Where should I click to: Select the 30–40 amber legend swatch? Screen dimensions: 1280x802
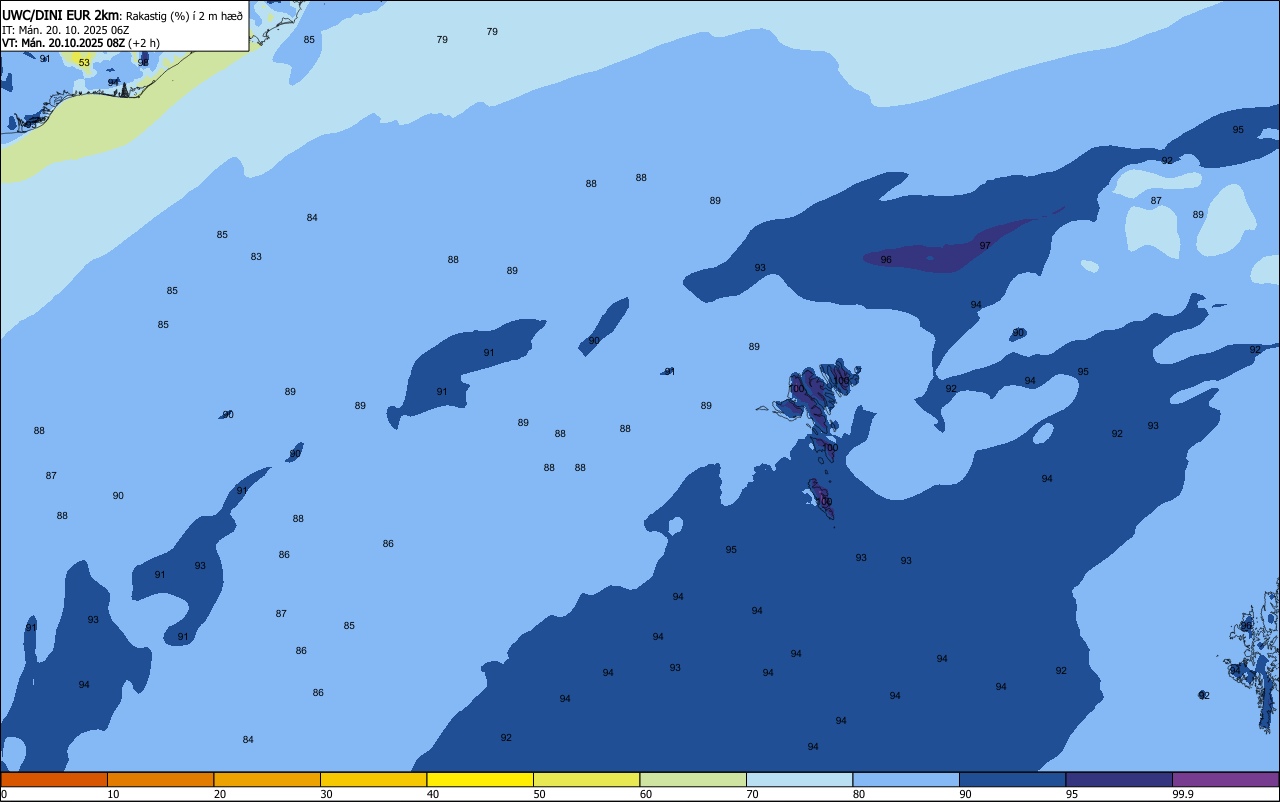coord(373,779)
